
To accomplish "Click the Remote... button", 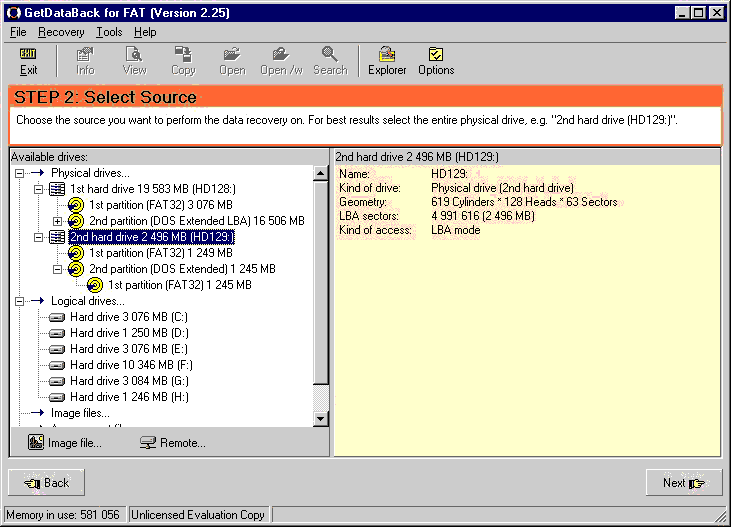I will [x=172, y=443].
